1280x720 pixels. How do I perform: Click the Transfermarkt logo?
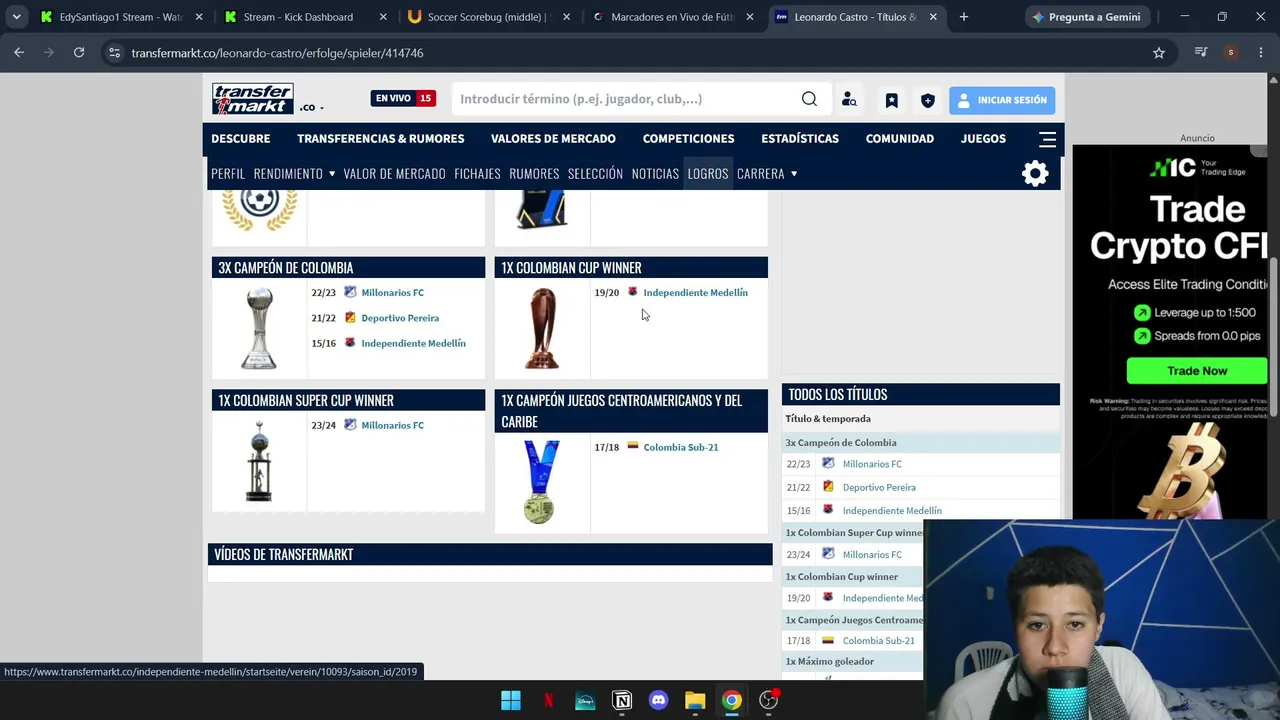[252, 99]
